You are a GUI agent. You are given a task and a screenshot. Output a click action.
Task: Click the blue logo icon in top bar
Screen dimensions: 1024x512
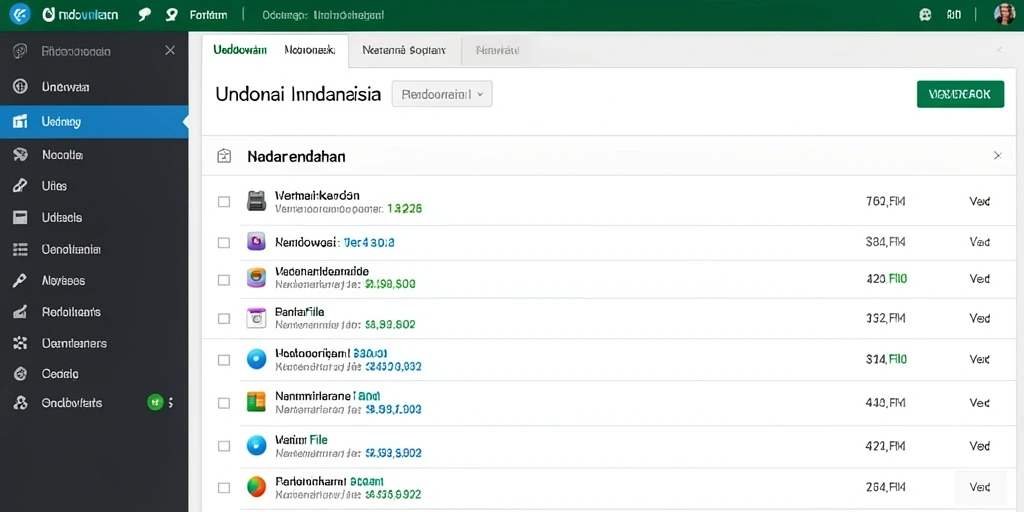(x=20, y=14)
